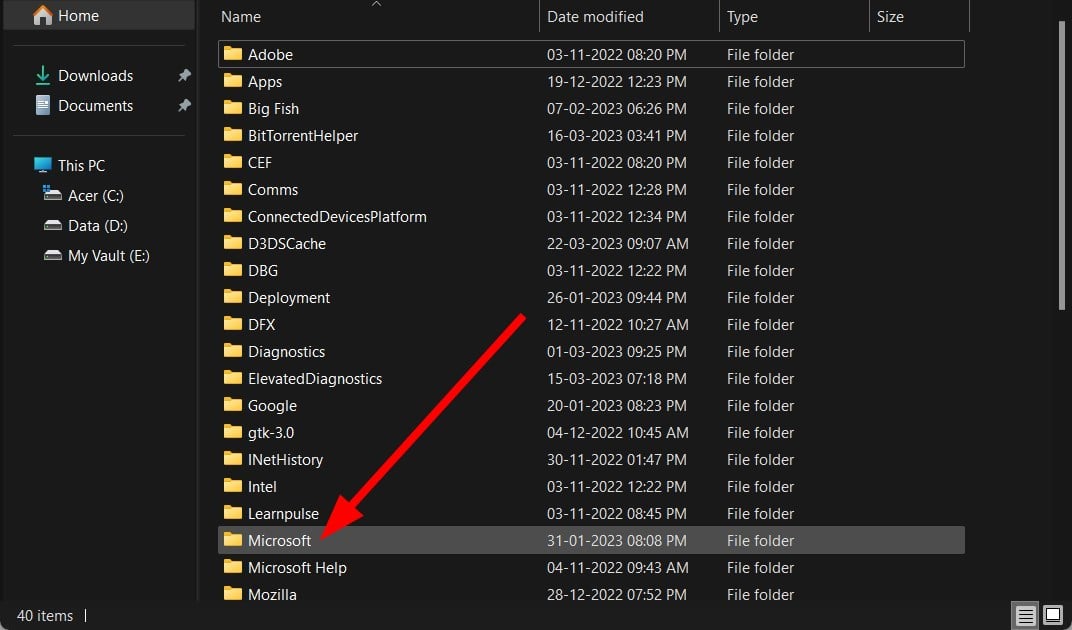Open the My Vault (E:) drive
This screenshot has width=1072, height=630.
pyautogui.click(x=109, y=256)
